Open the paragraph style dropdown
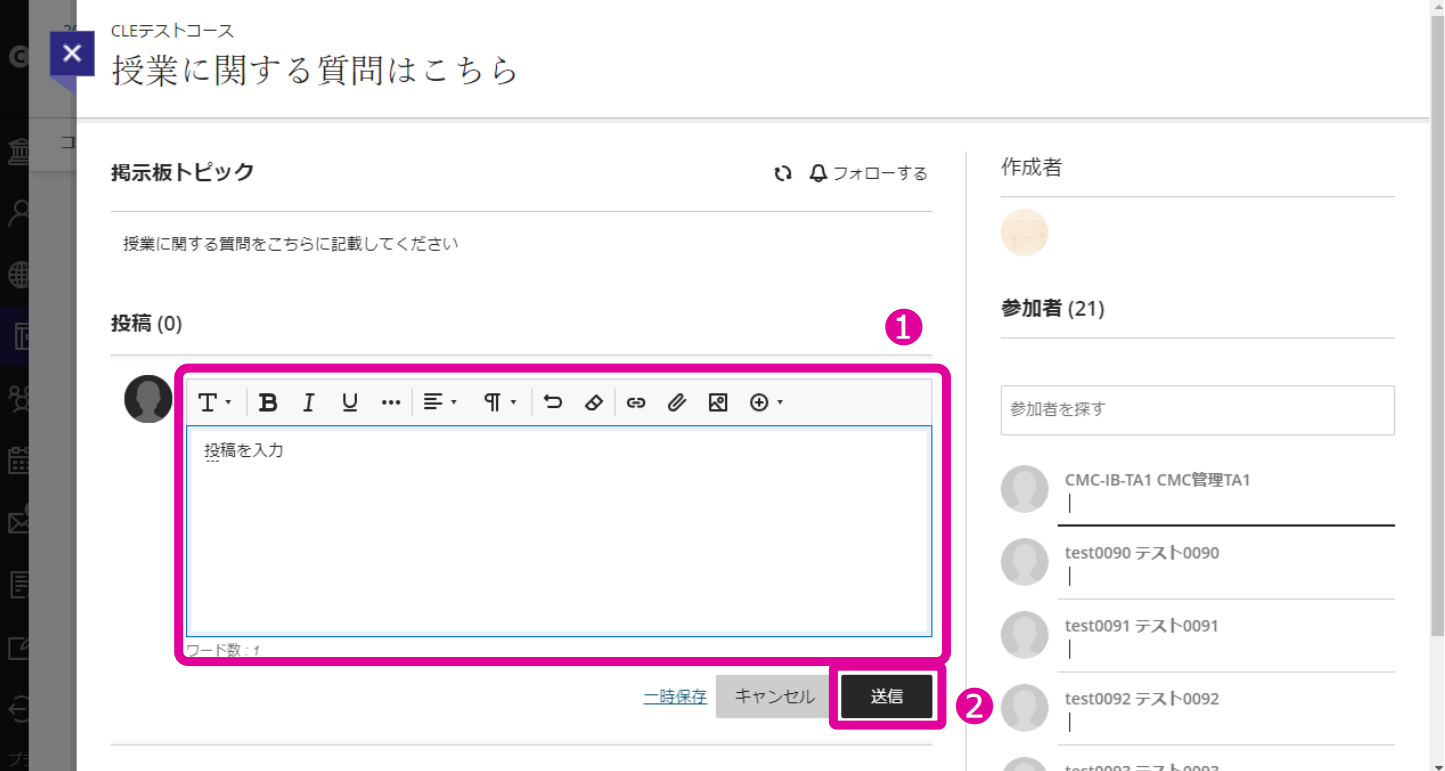 (x=497, y=402)
